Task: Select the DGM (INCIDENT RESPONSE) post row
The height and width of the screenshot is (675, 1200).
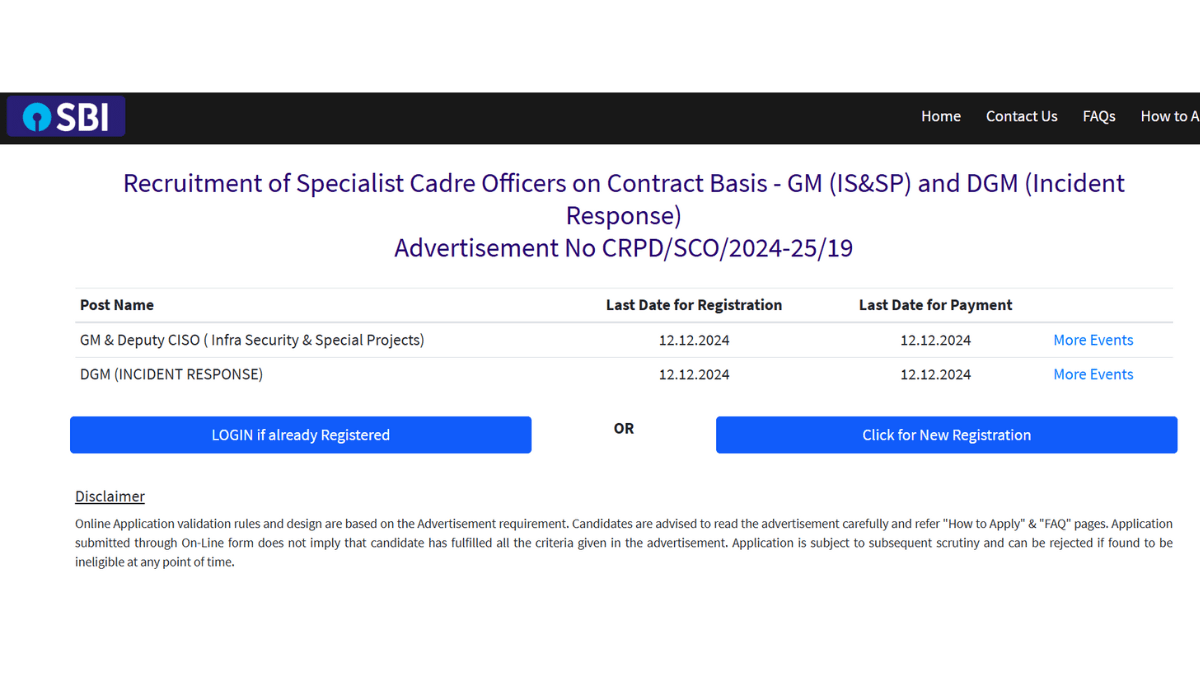Action: 172,374
